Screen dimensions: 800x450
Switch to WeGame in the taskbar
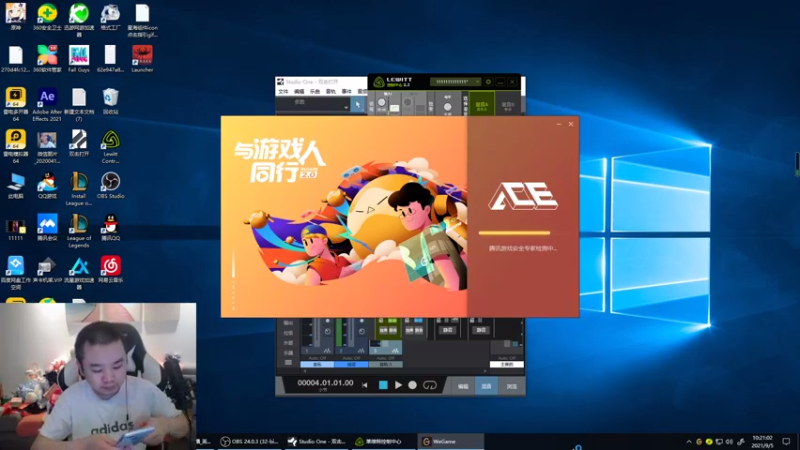pos(451,441)
